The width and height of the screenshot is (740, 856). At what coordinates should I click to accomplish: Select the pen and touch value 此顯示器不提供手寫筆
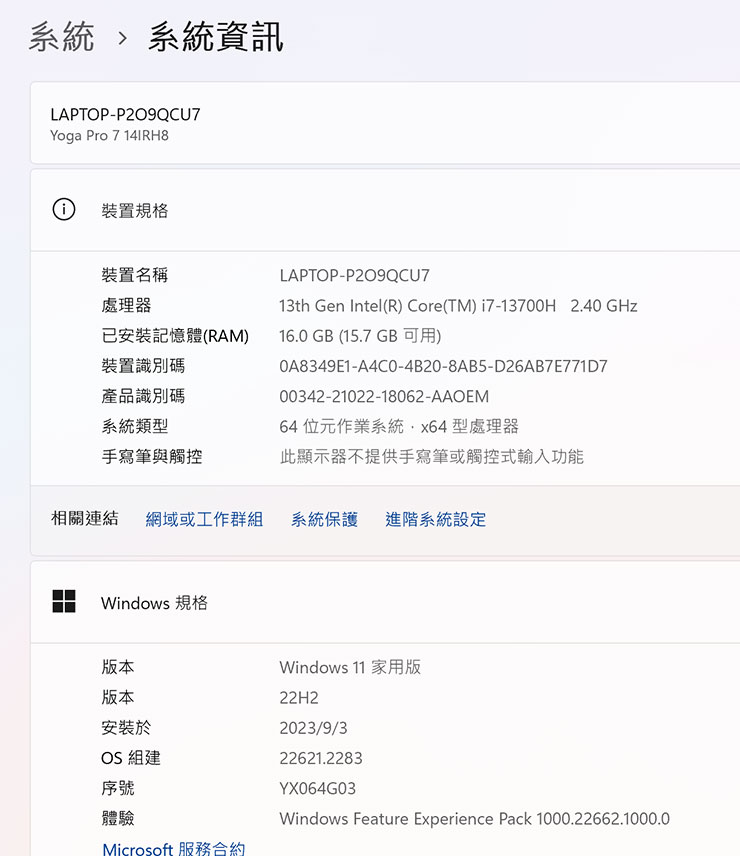click(432, 456)
